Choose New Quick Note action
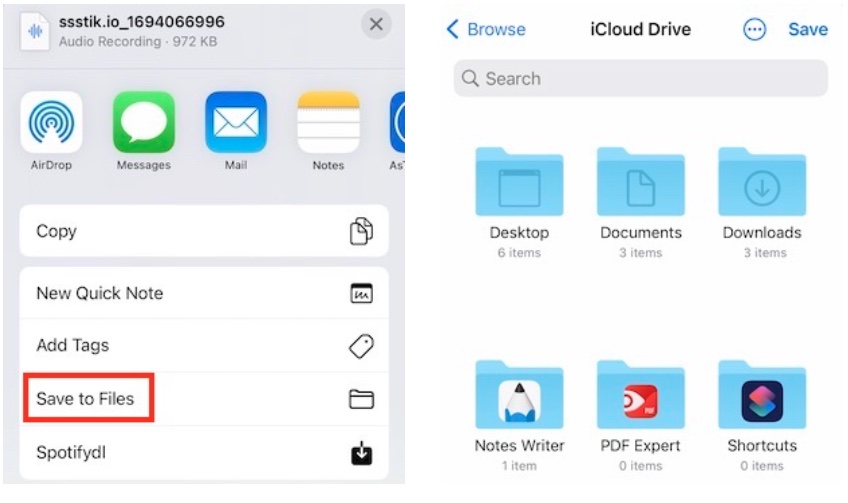The height and width of the screenshot is (503, 848). (204, 293)
